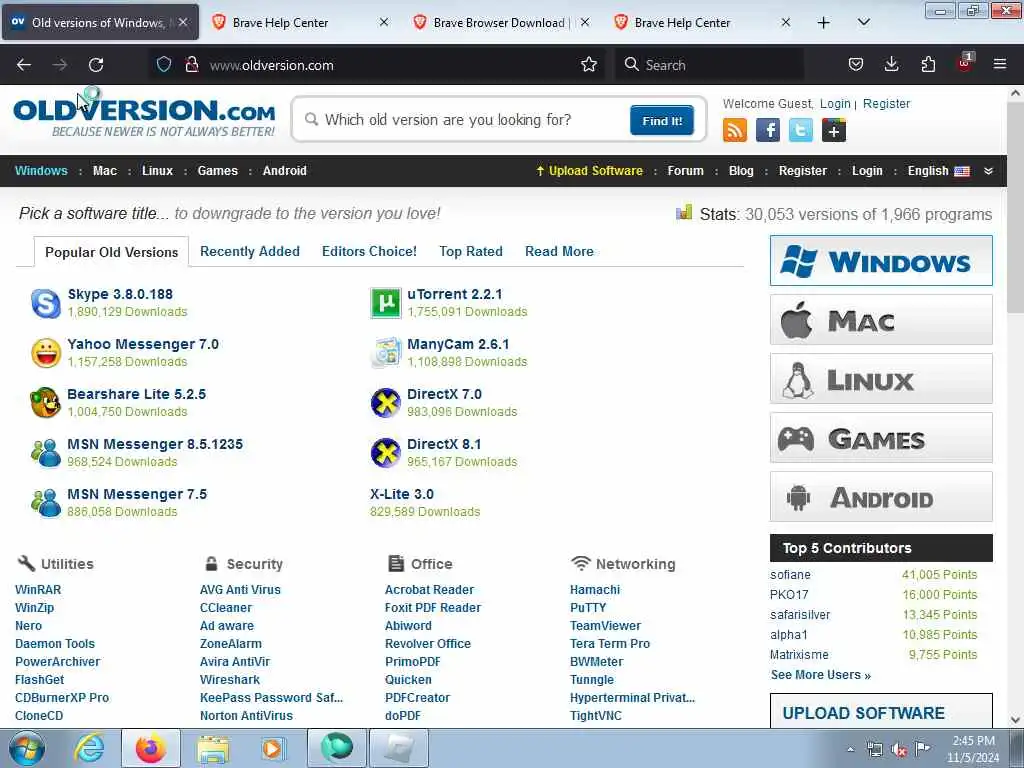Click the Yahoo Messenger smiley icon
Image resolution: width=1024 pixels, height=768 pixels.
pos(46,353)
